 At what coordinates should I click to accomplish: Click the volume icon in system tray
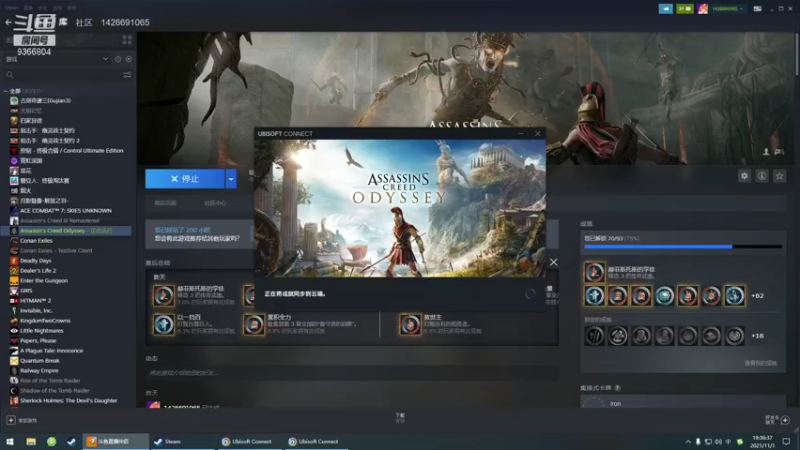718,442
